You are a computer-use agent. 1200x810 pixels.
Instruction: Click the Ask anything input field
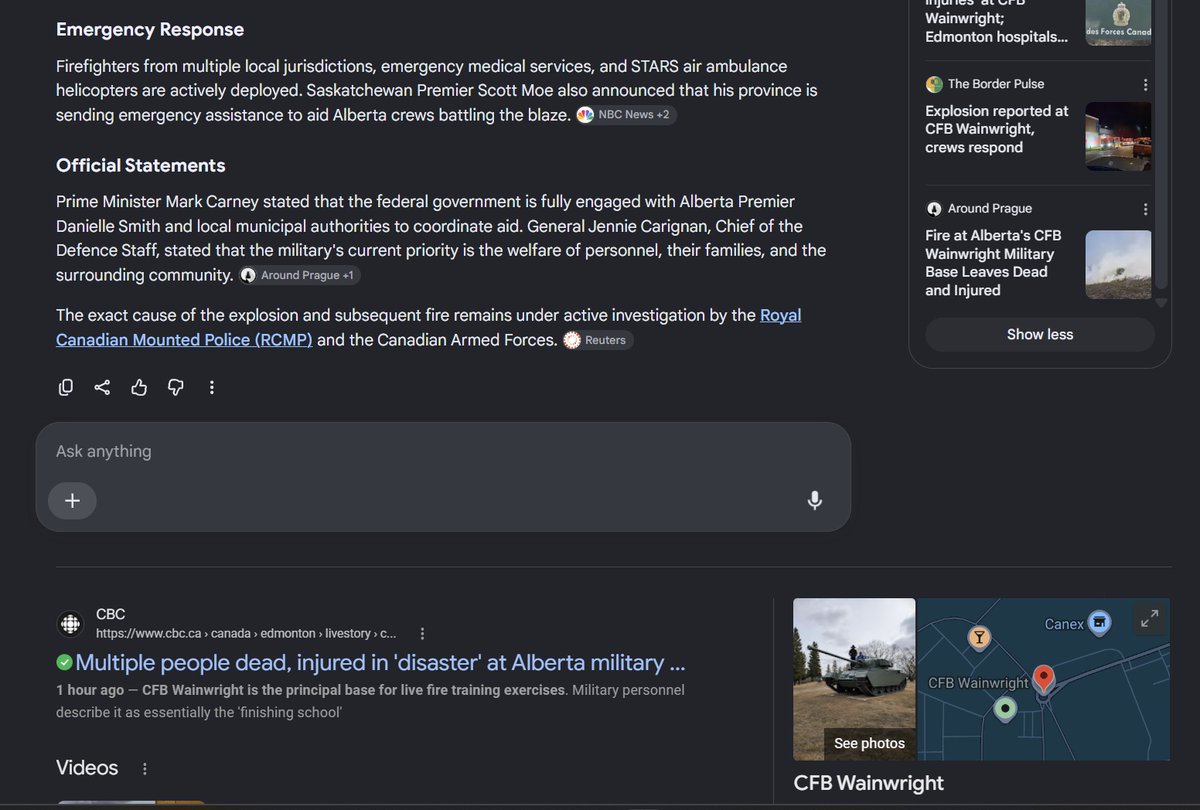(x=443, y=452)
